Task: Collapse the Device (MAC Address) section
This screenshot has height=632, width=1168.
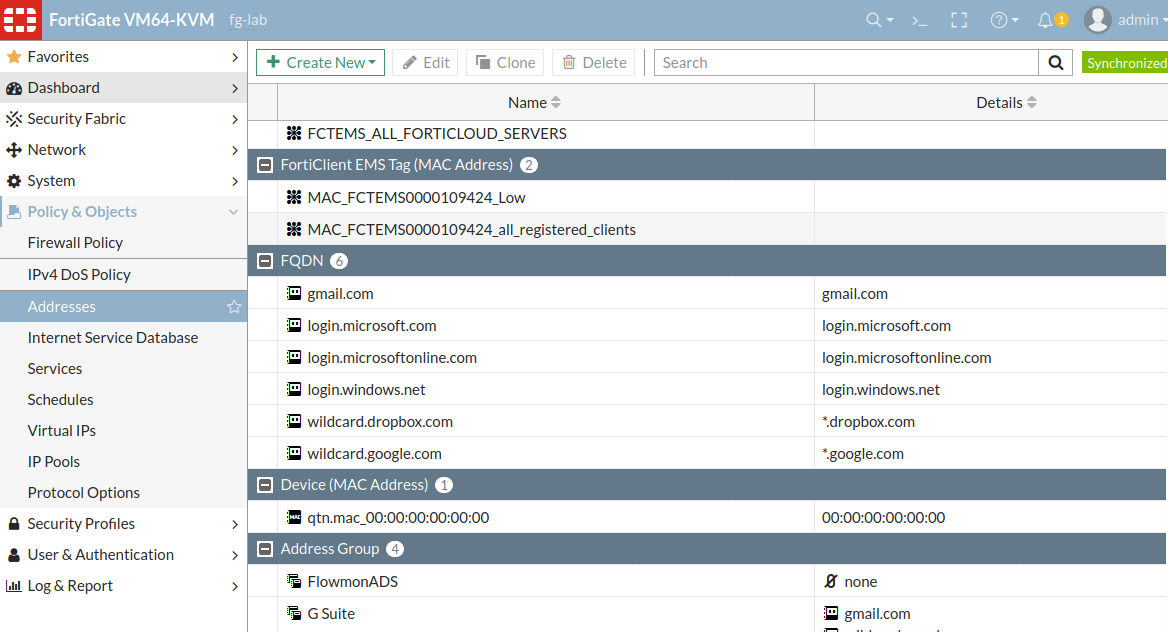Action: click(265, 485)
